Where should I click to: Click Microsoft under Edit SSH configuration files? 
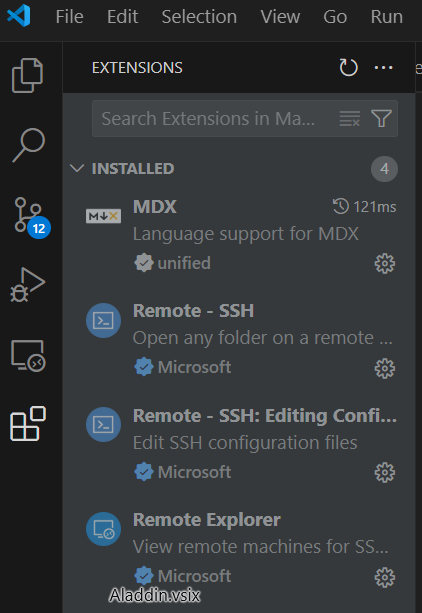click(x=194, y=472)
